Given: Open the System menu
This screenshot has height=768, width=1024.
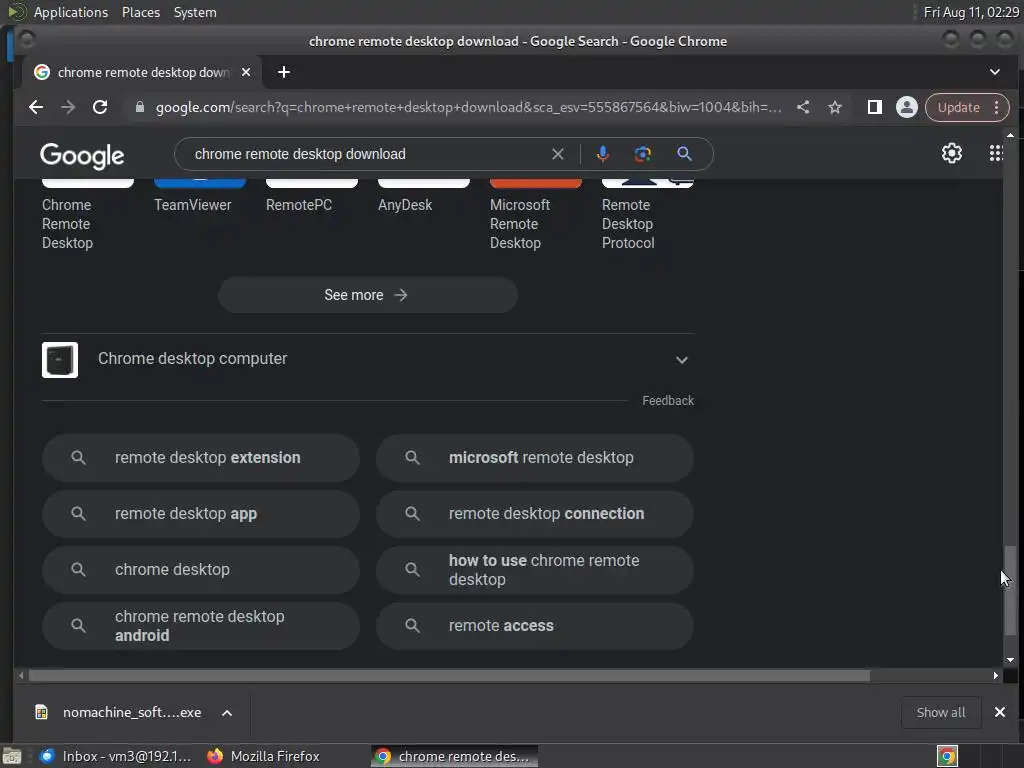Looking at the screenshot, I should click(195, 12).
